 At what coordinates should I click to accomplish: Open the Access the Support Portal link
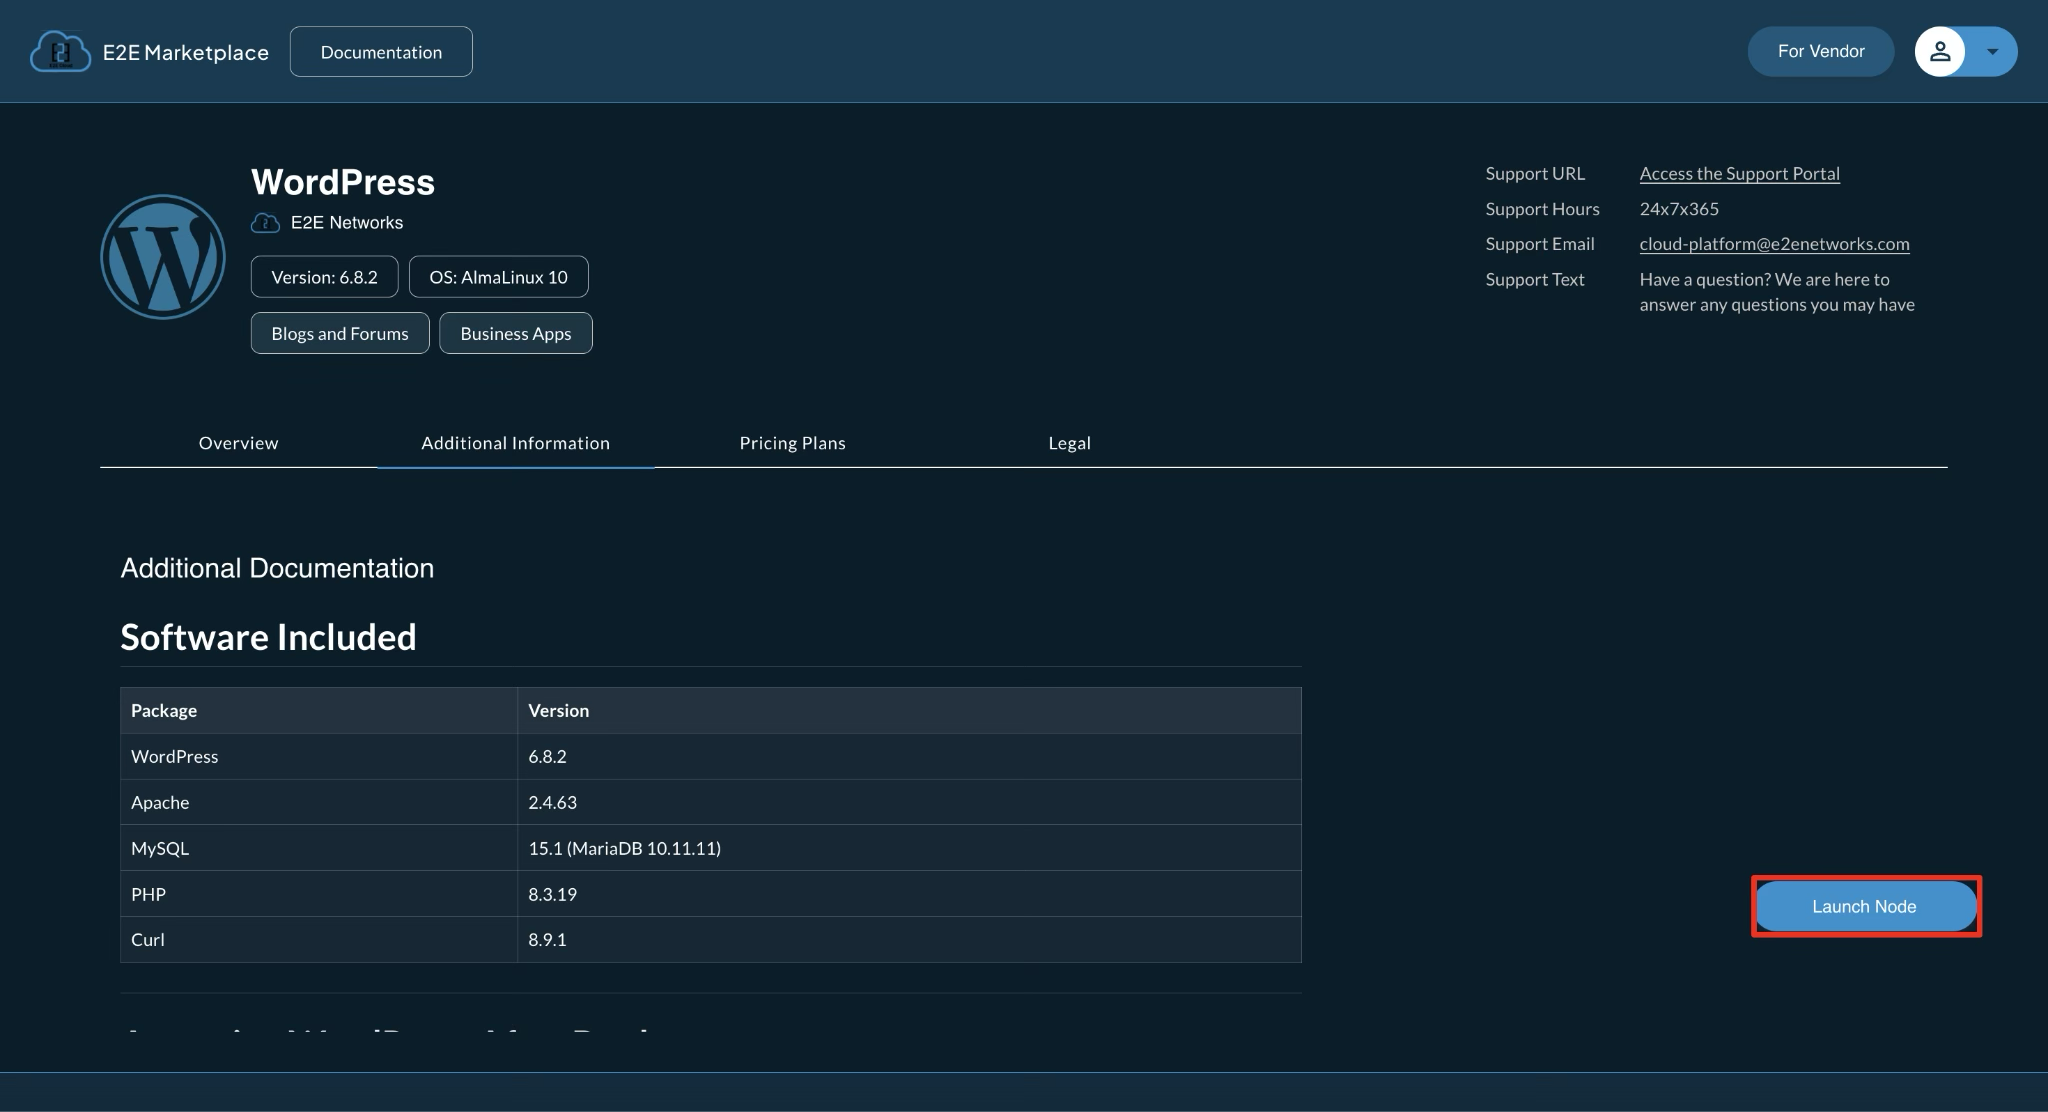pyautogui.click(x=1739, y=173)
